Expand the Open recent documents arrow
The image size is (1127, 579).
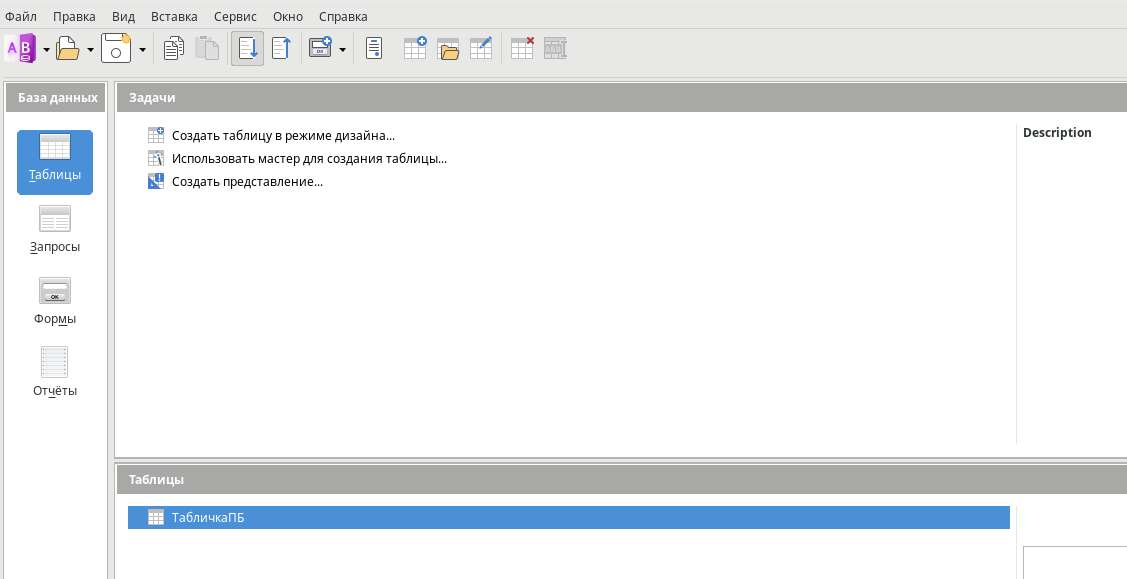[91, 50]
